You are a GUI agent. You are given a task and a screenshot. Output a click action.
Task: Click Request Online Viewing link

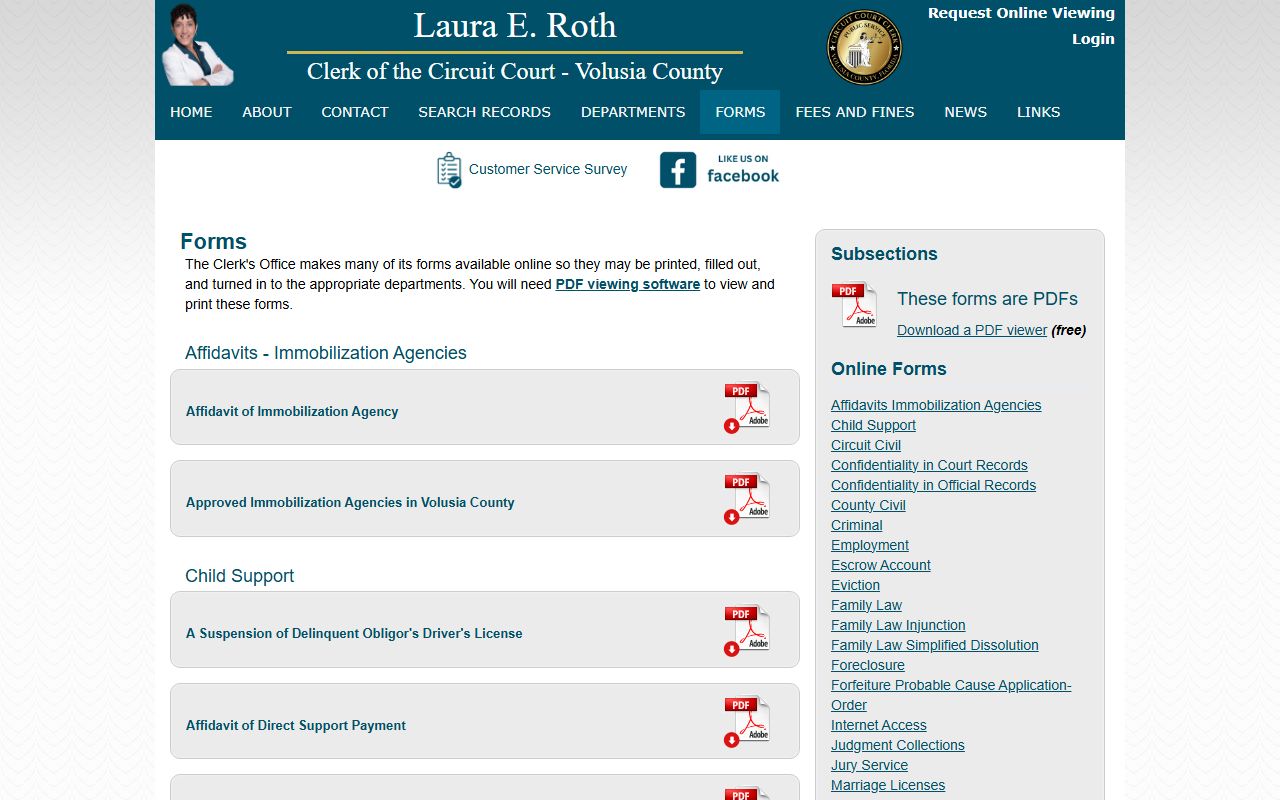(1021, 13)
